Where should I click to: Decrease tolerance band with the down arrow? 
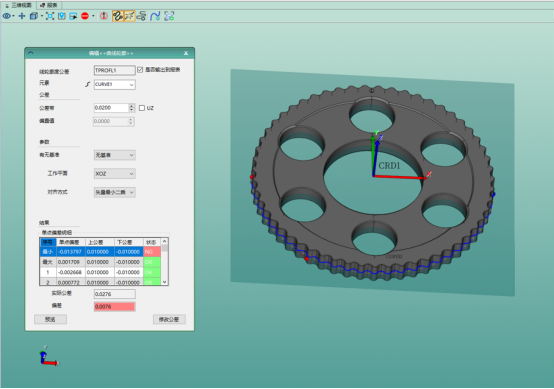(x=131, y=110)
